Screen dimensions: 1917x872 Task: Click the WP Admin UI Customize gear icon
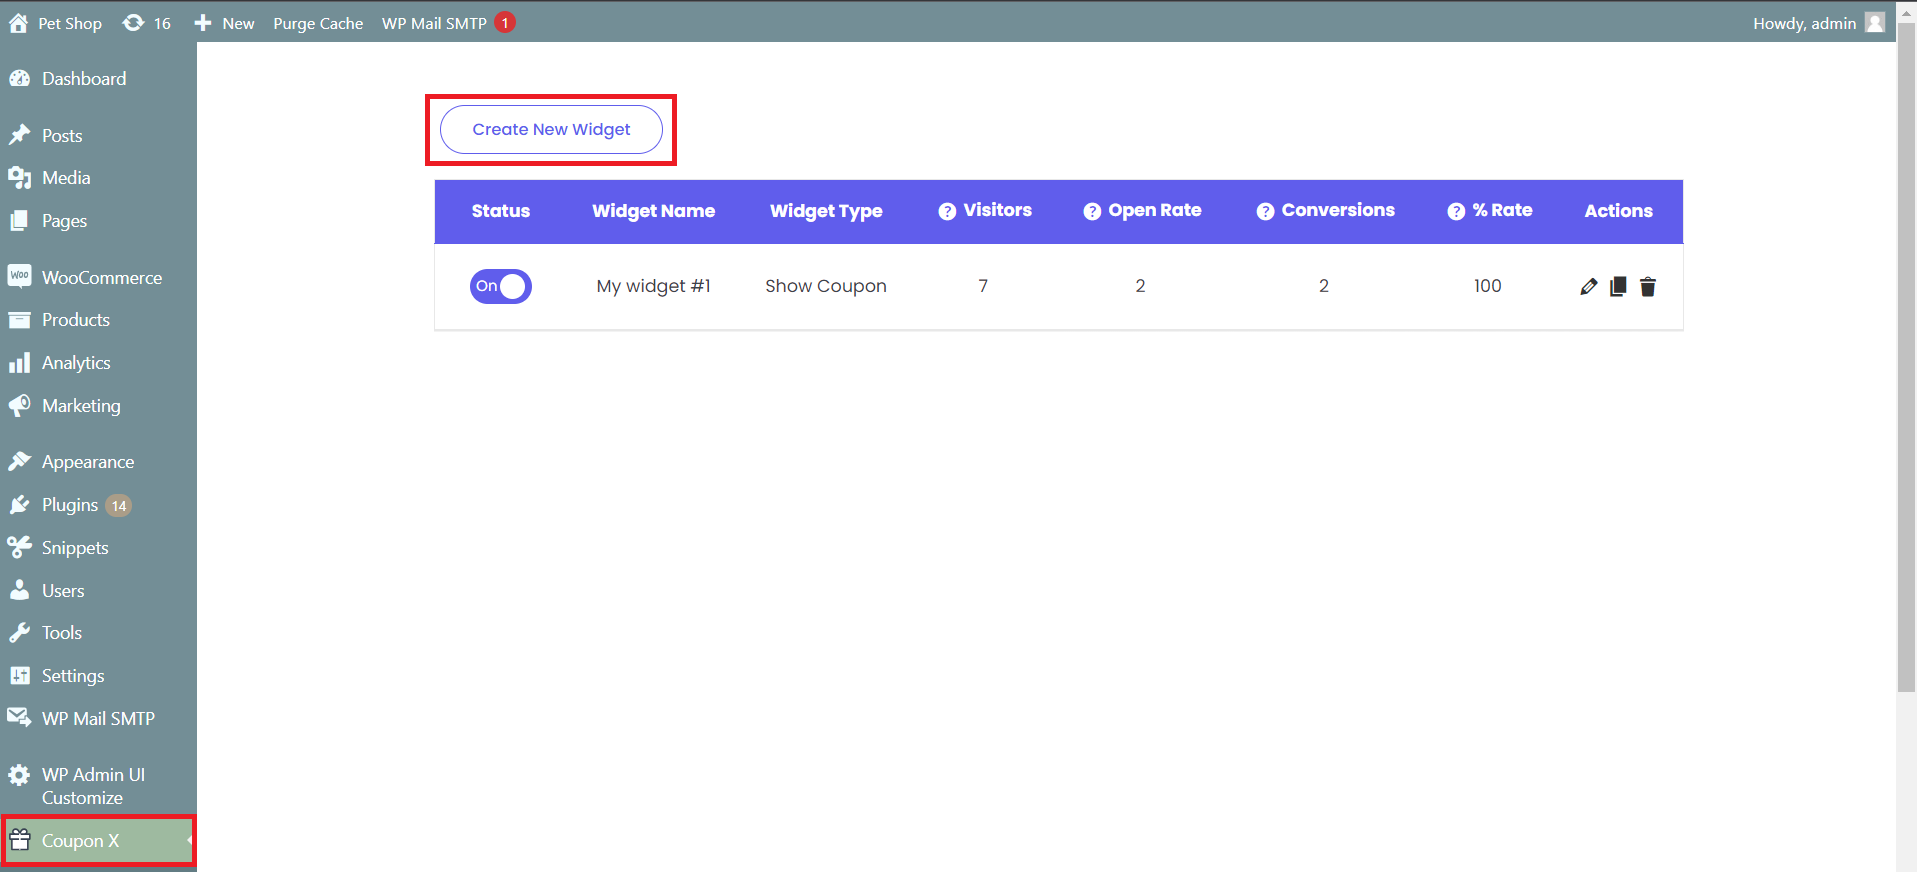click(19, 775)
